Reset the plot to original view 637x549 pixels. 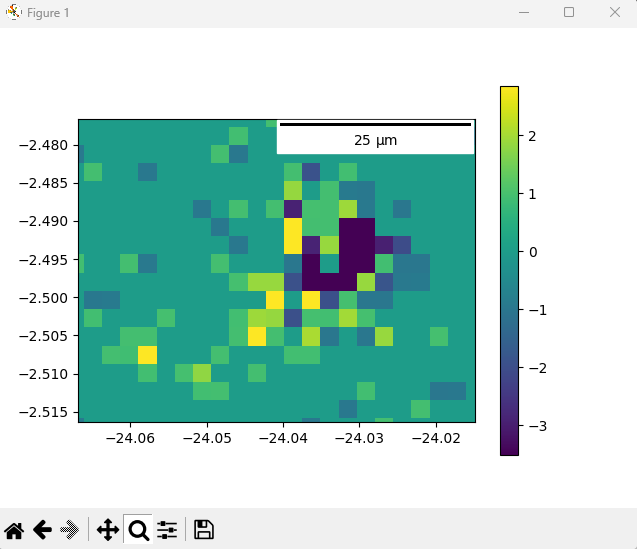[14, 530]
